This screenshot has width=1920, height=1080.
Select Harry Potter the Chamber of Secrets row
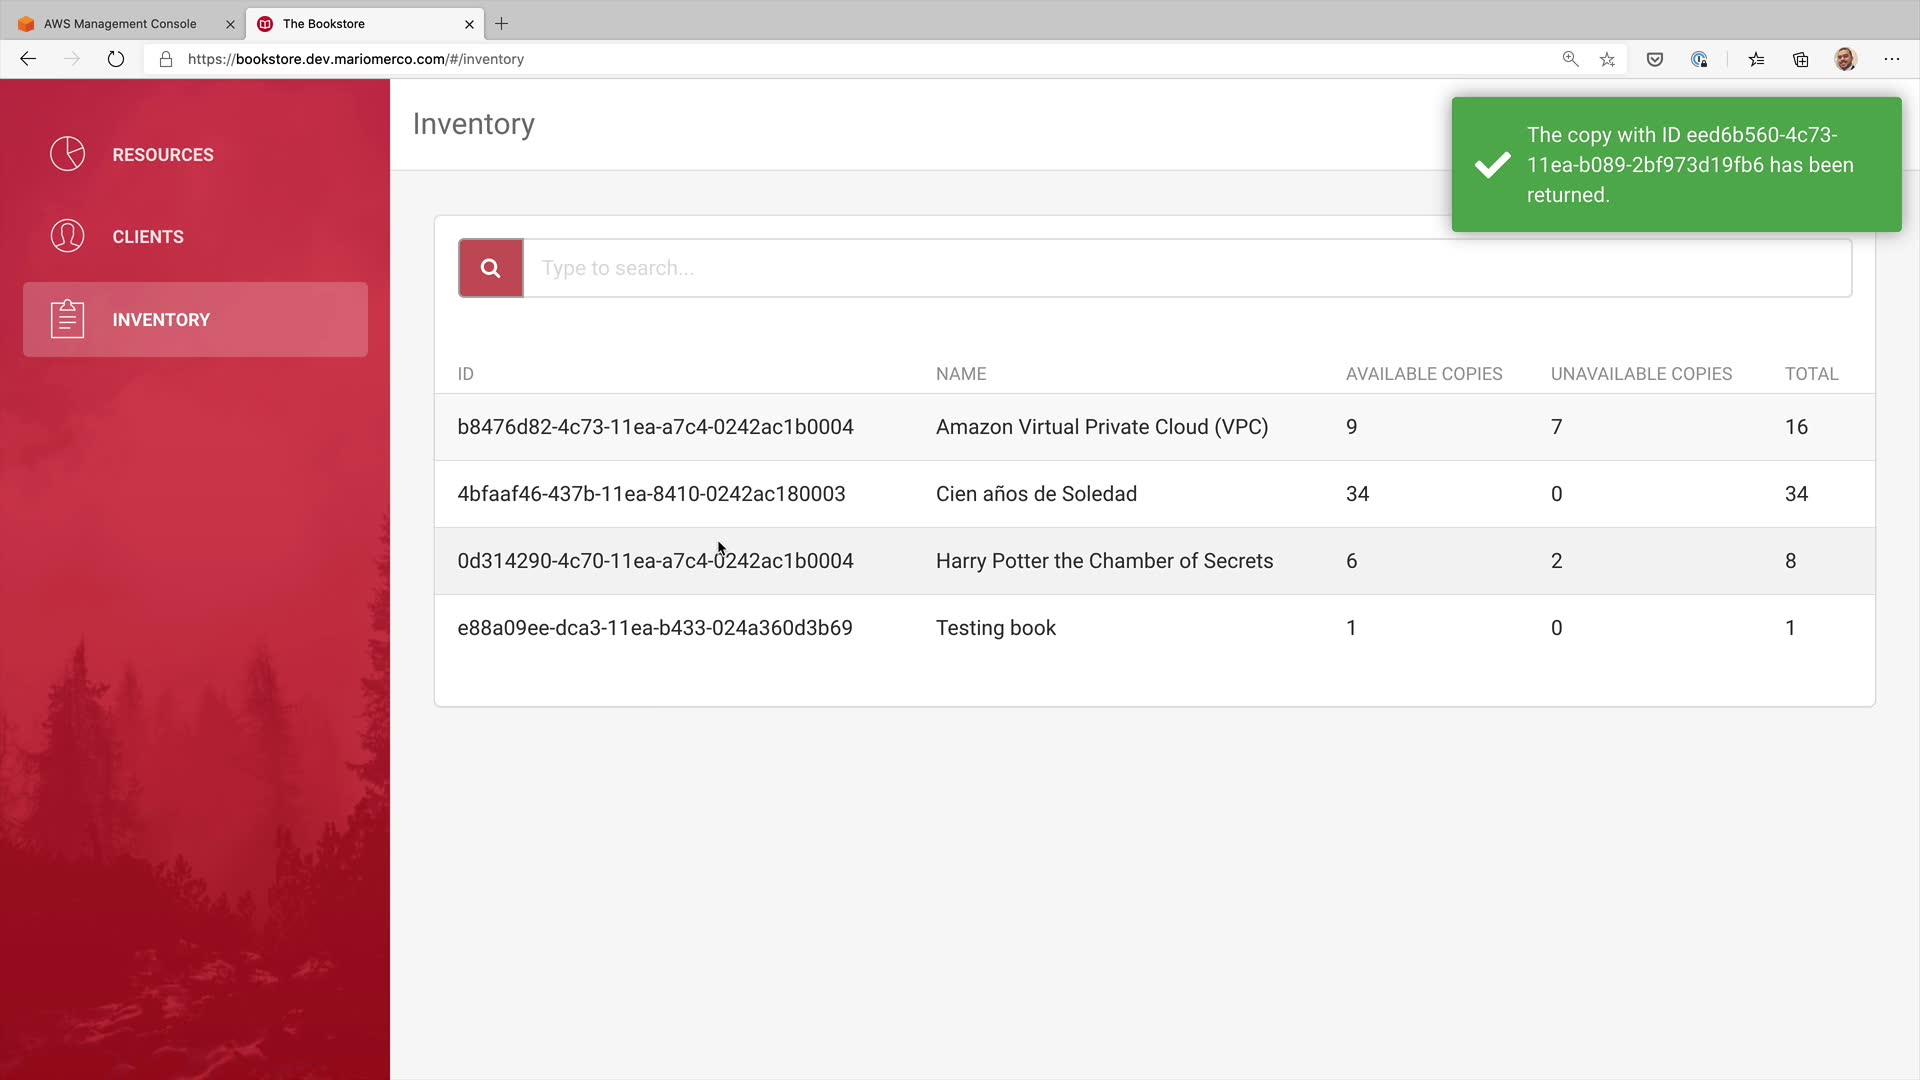tap(1103, 561)
